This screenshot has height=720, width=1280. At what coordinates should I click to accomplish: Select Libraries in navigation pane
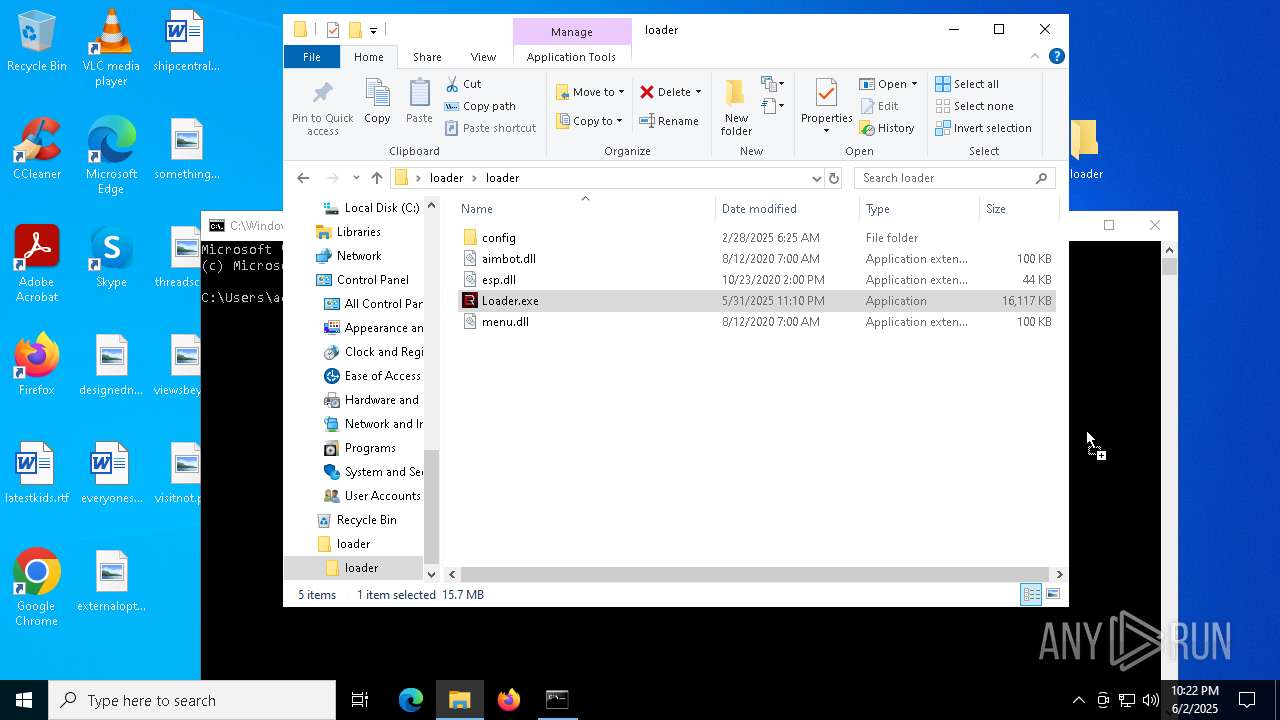[358, 232]
